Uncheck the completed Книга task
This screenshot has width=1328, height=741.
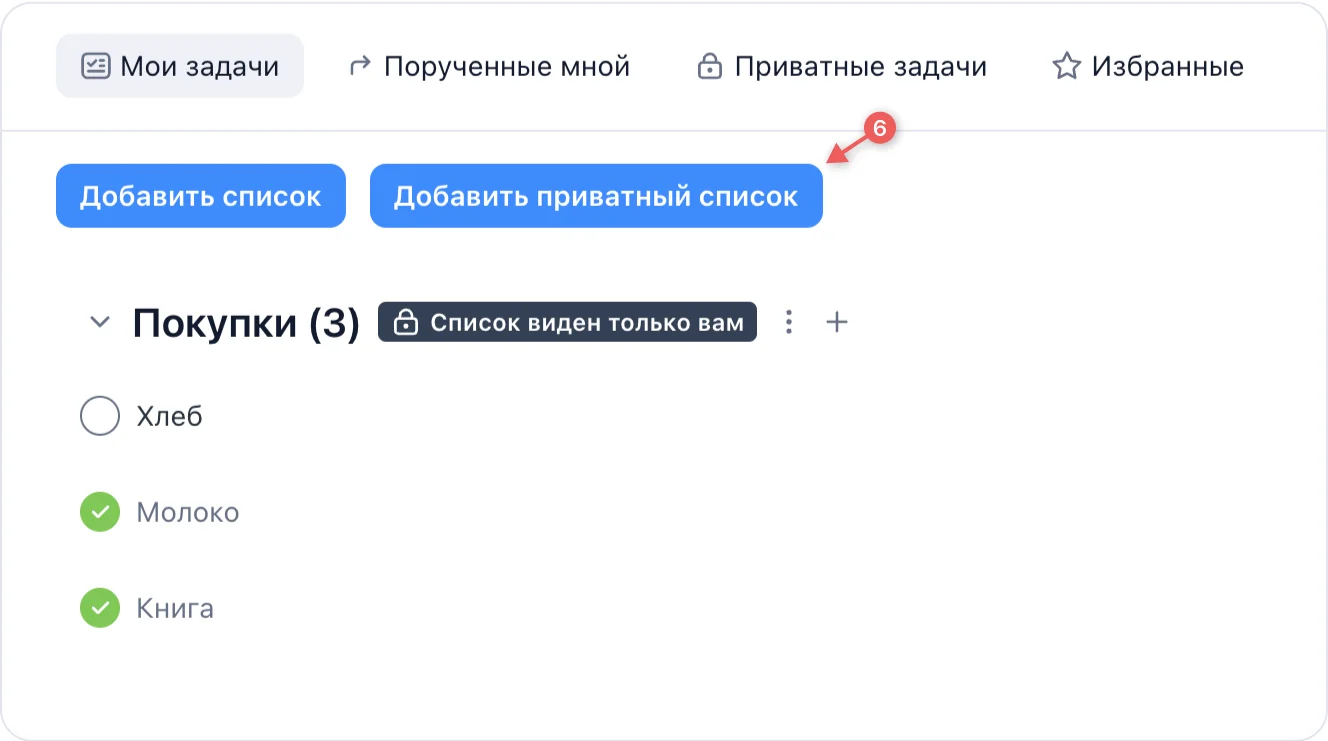(100, 608)
